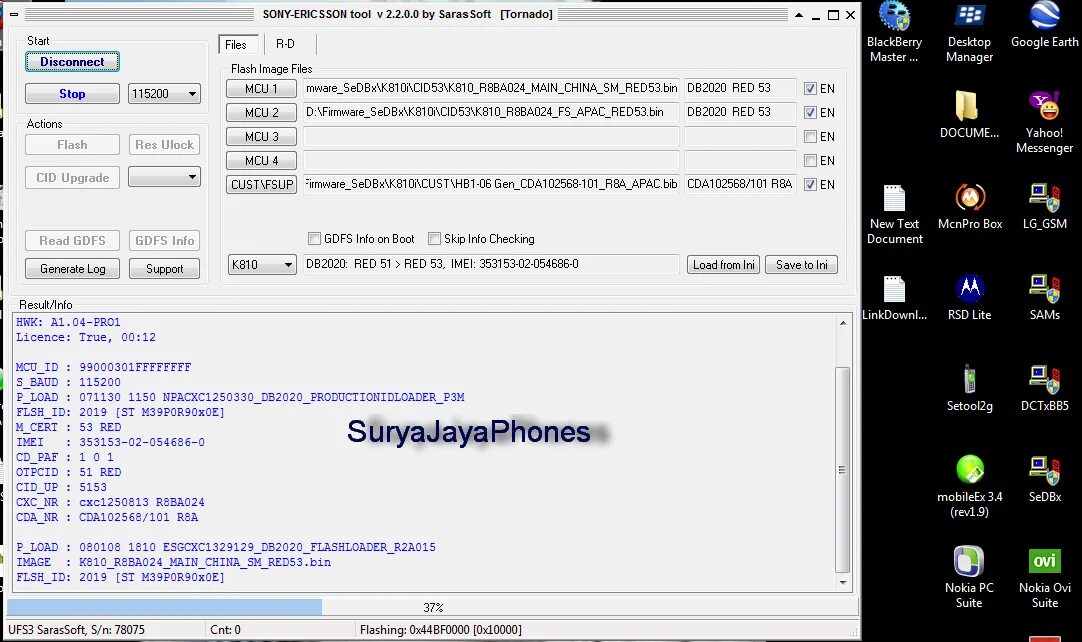Click the 'Flashing: 0x44BF0000' status bar text
Image resolution: width=1082 pixels, height=642 pixels.
pyautogui.click(x=440, y=630)
